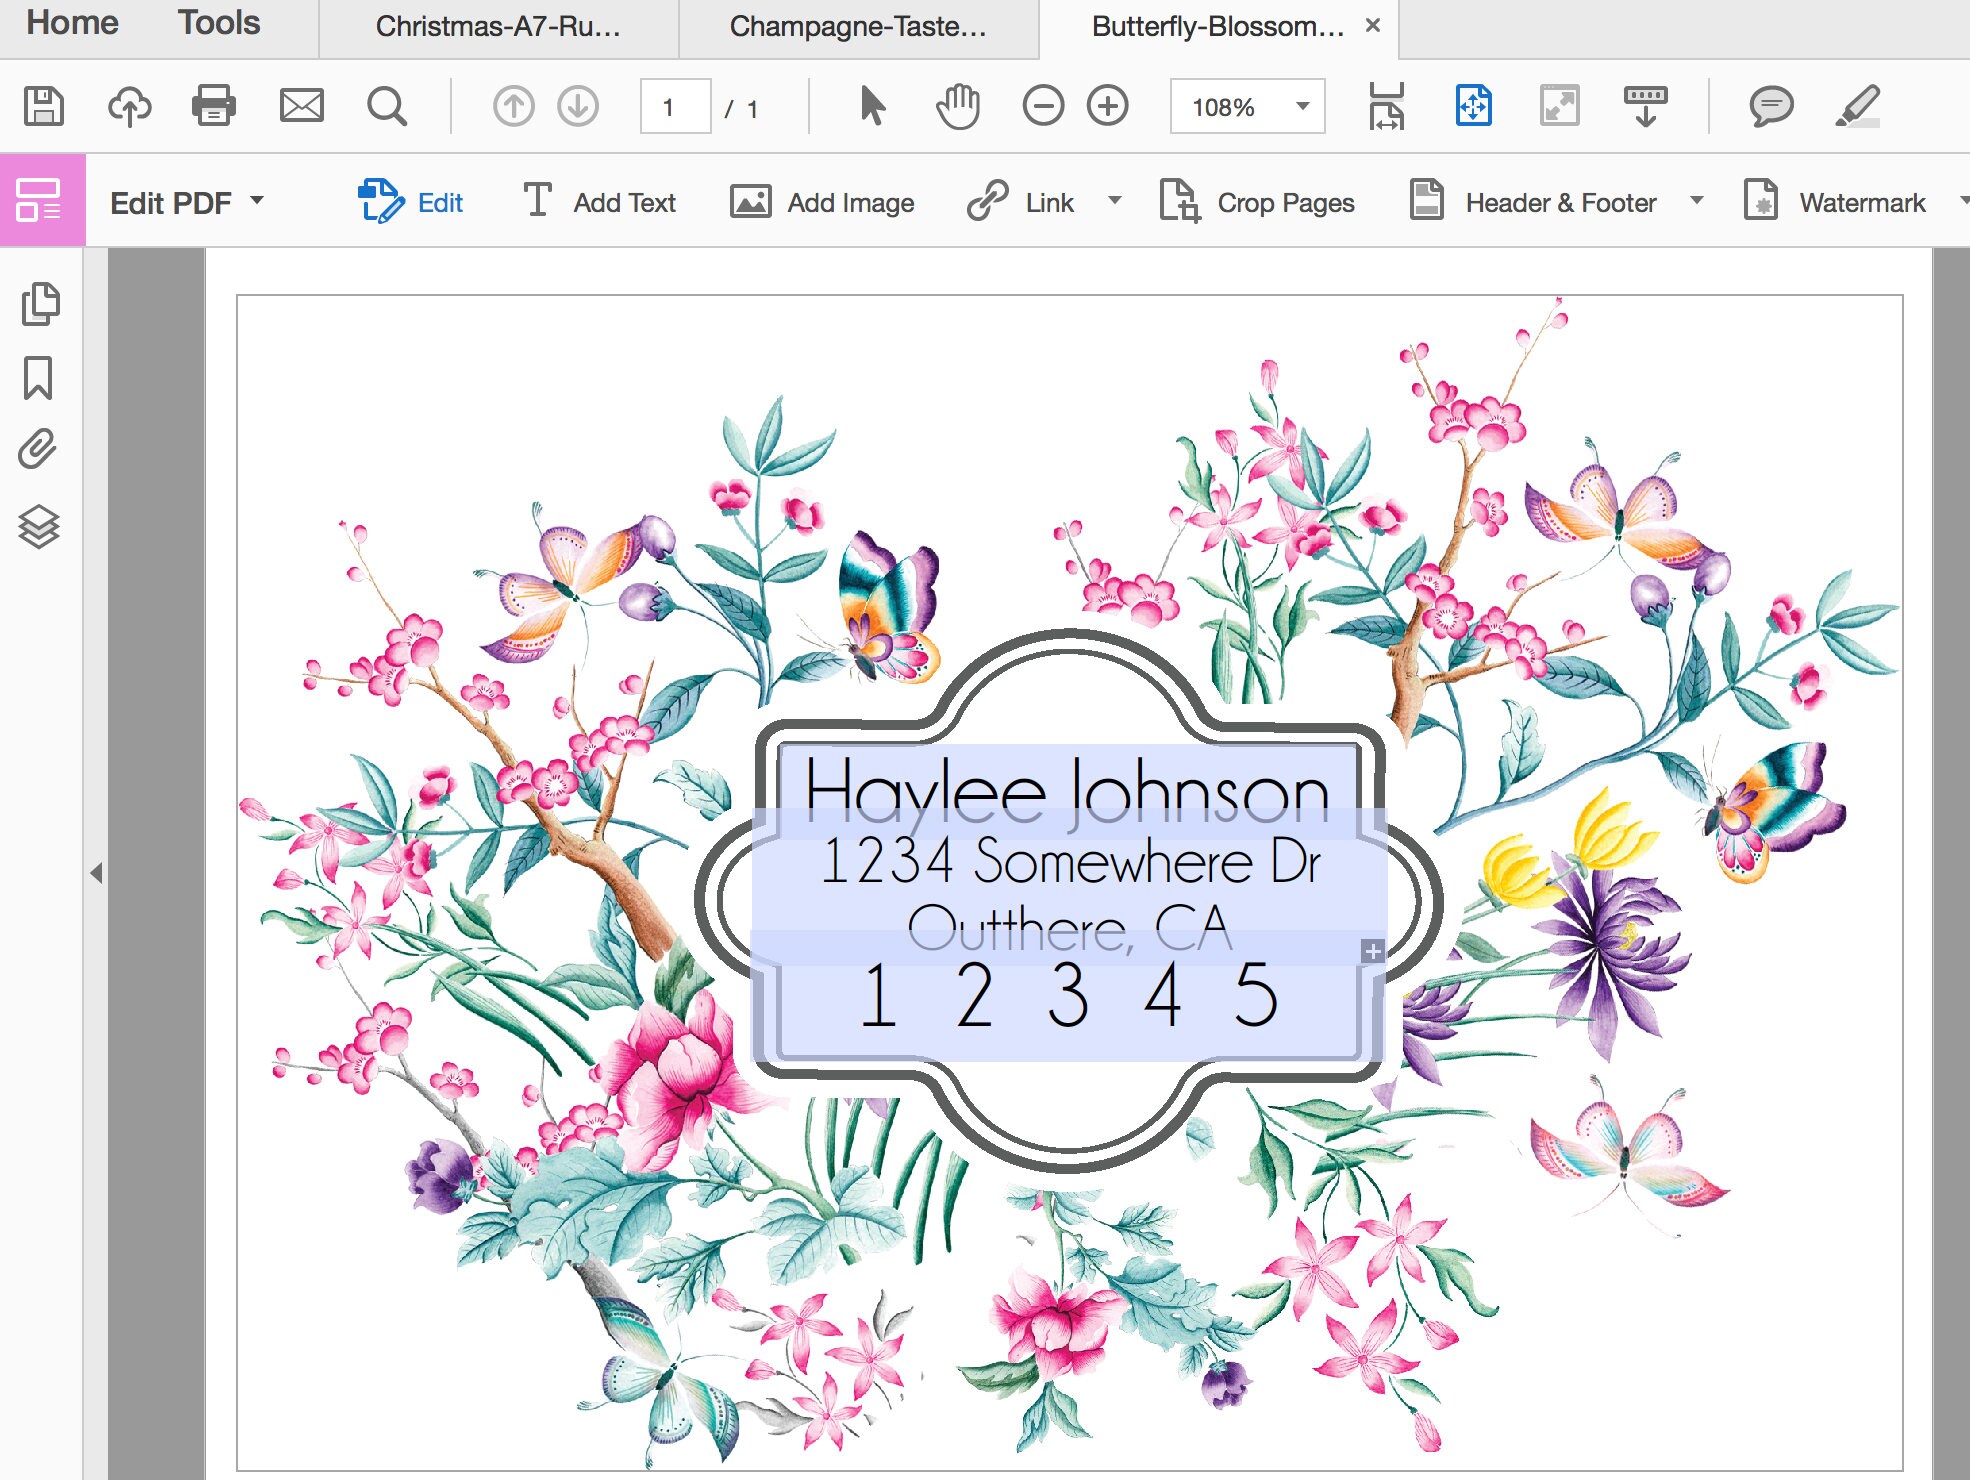Print the Butterfly-Blossom document
The image size is (1970, 1480).
click(215, 105)
